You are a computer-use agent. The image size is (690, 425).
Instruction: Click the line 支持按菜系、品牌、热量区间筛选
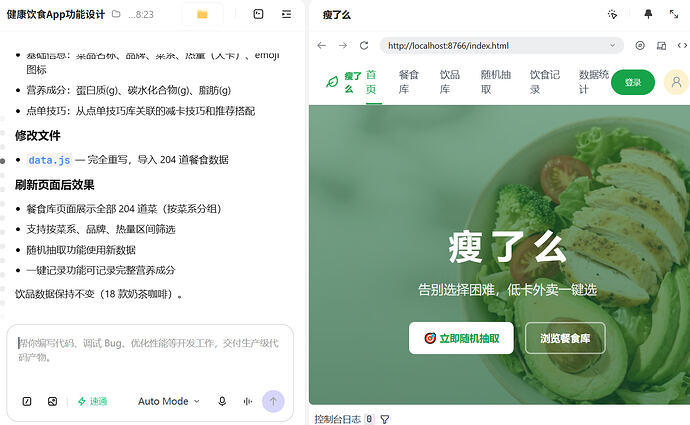point(101,229)
